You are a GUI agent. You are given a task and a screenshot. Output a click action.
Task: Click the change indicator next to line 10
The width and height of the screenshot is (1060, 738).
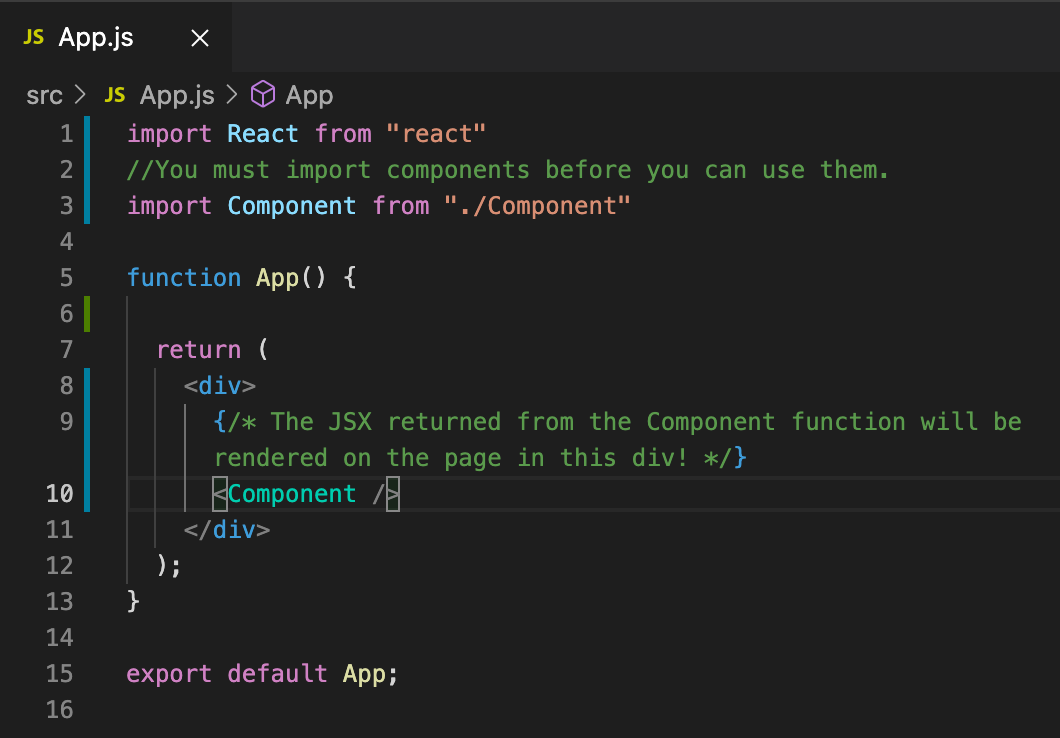[86, 493]
